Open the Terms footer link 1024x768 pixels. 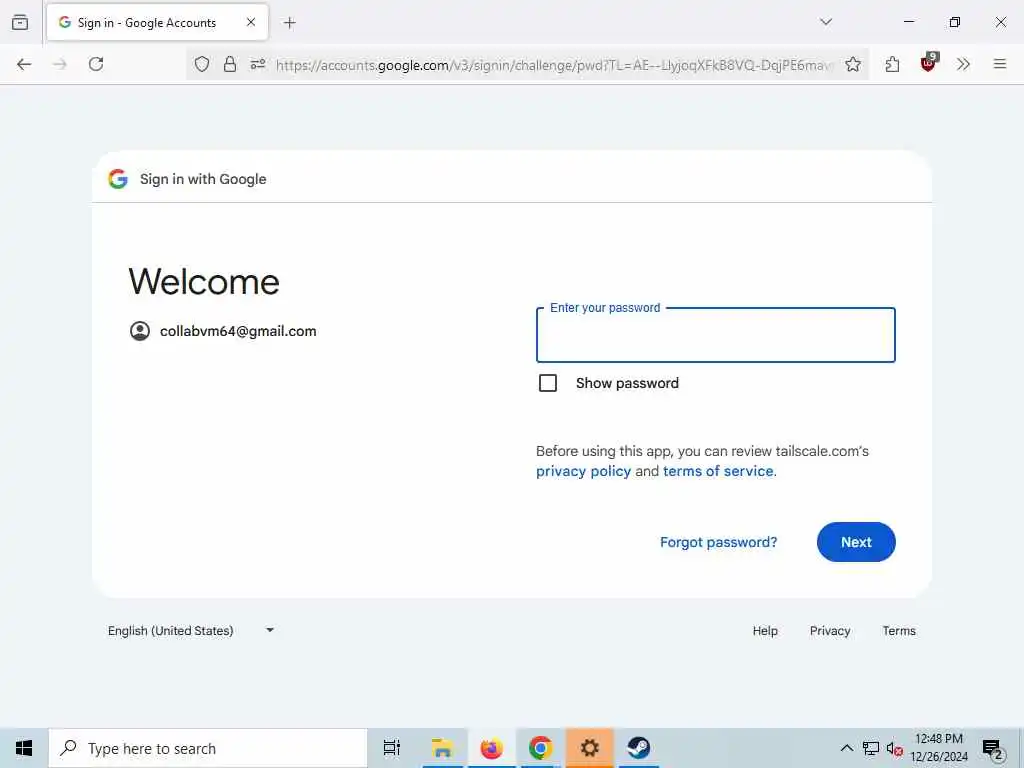899,631
